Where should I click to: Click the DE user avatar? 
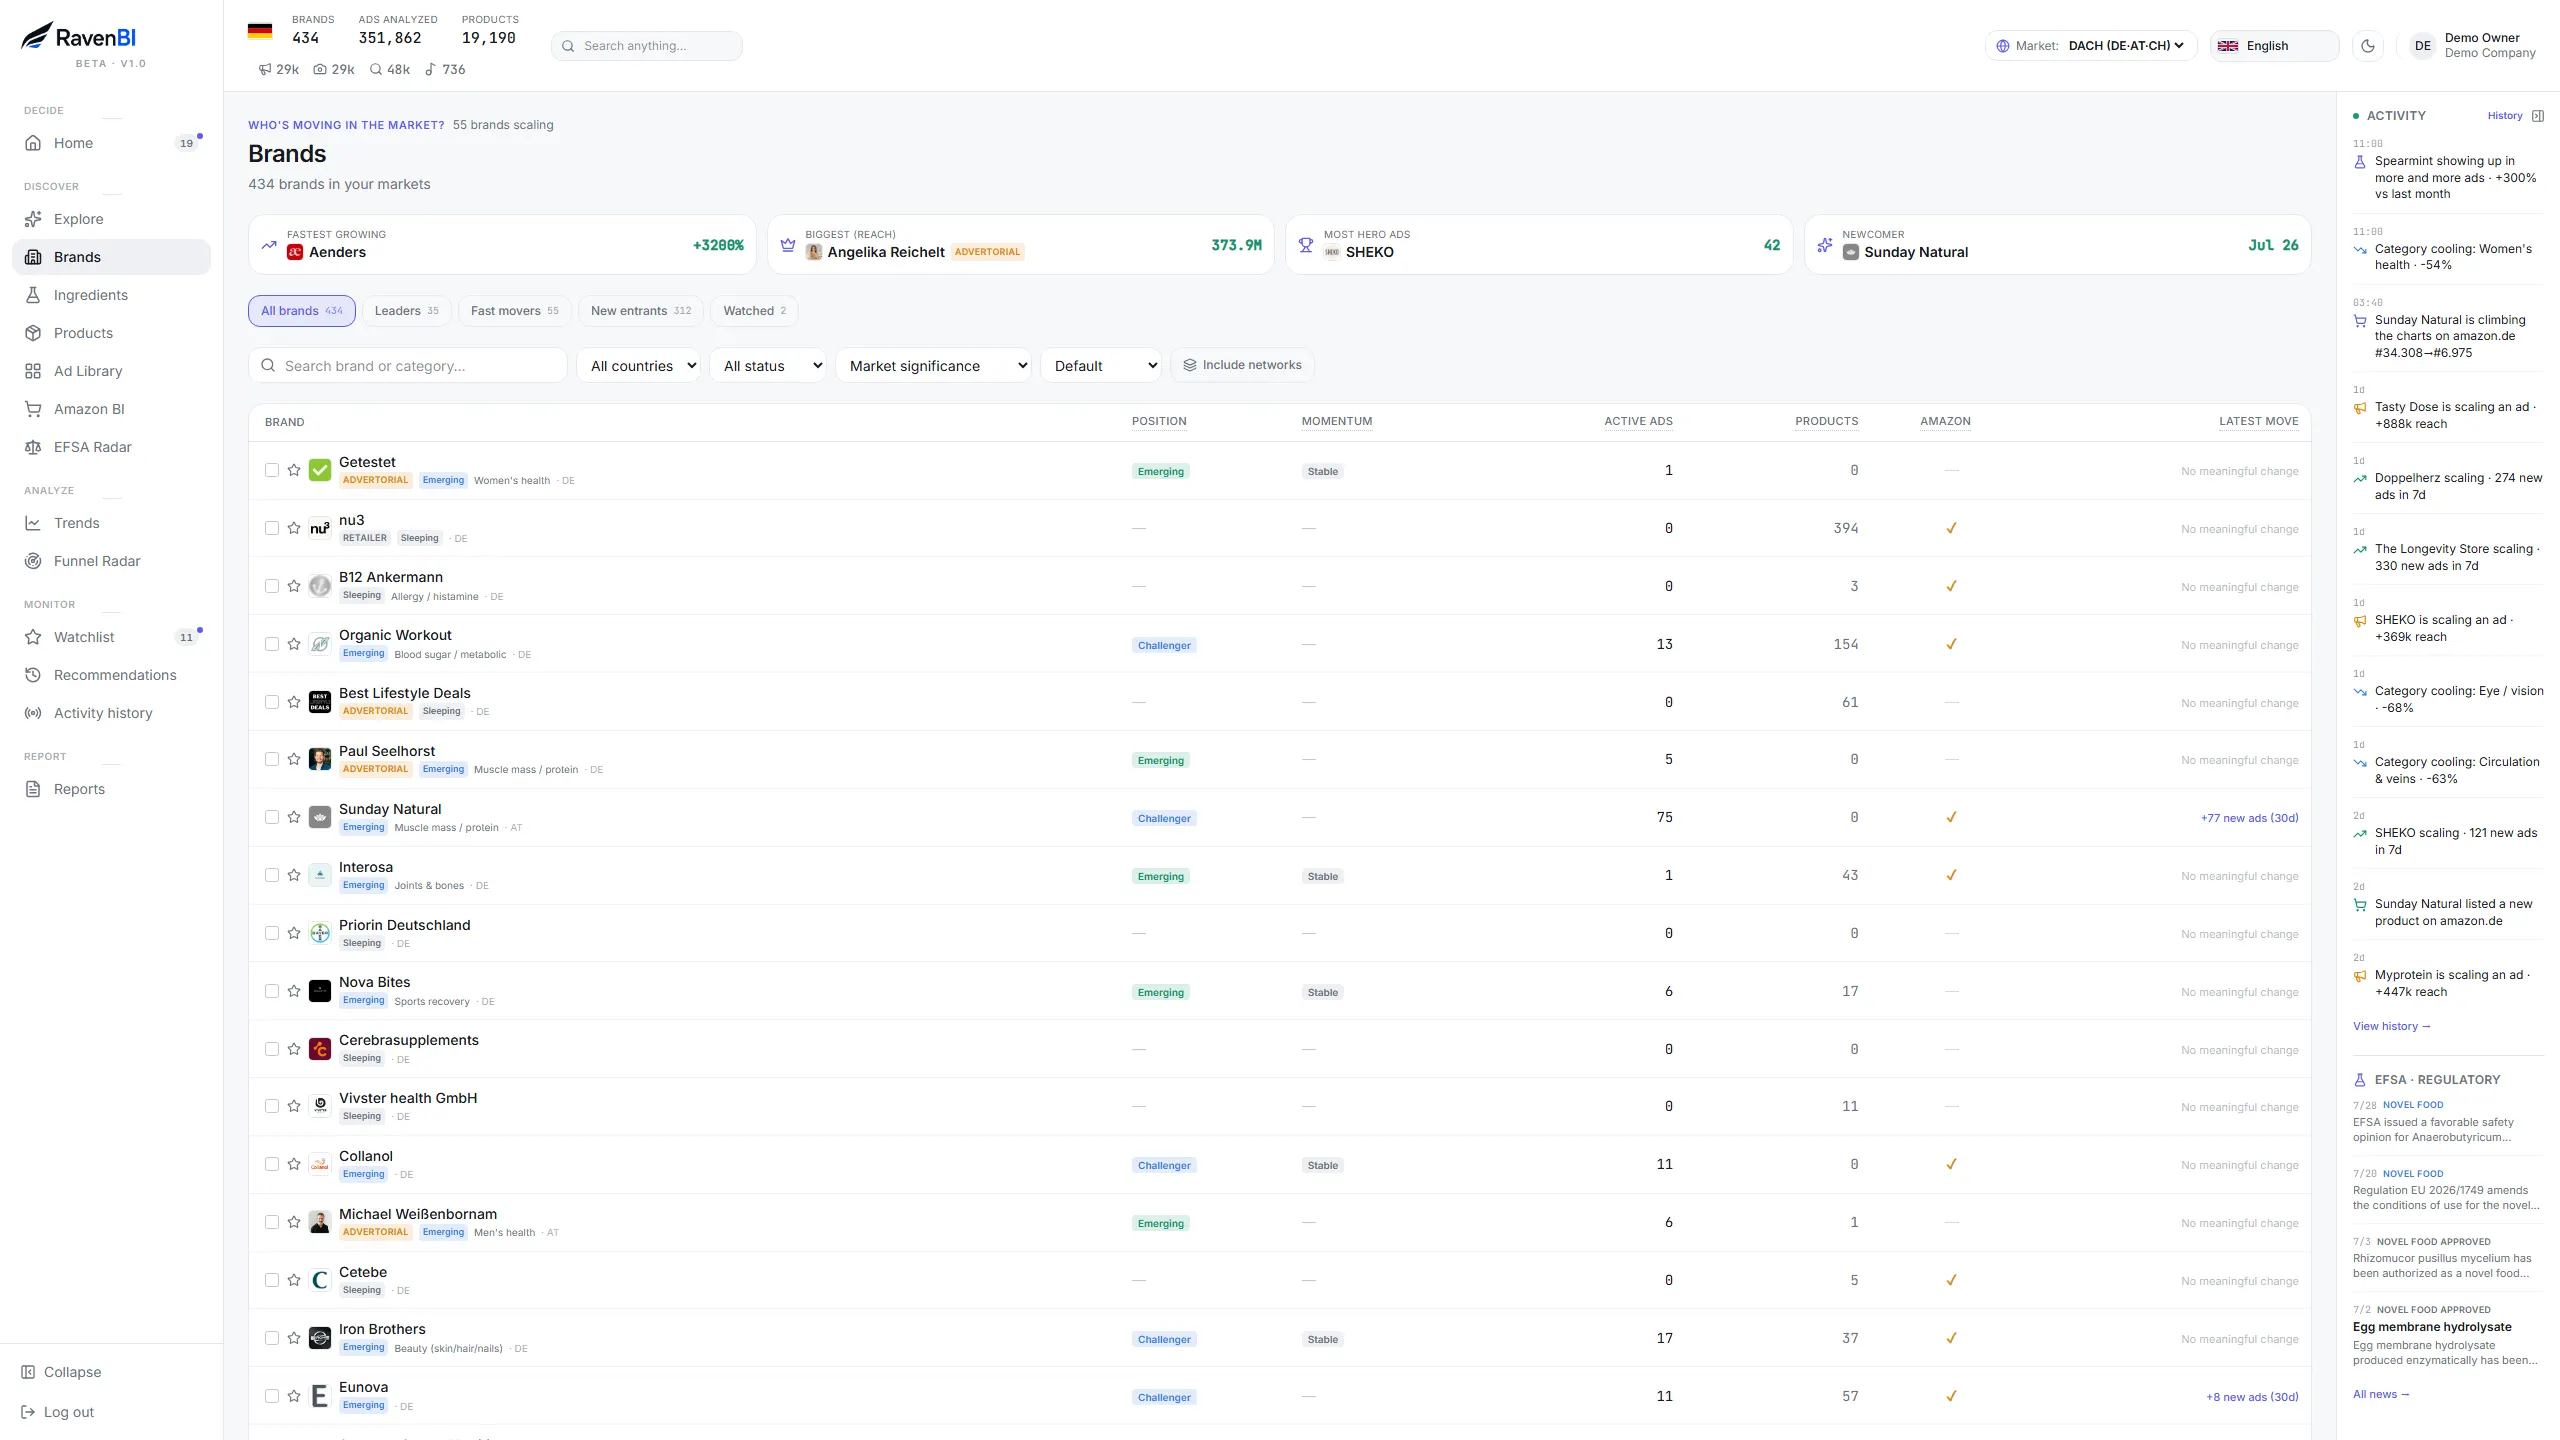(x=2422, y=46)
